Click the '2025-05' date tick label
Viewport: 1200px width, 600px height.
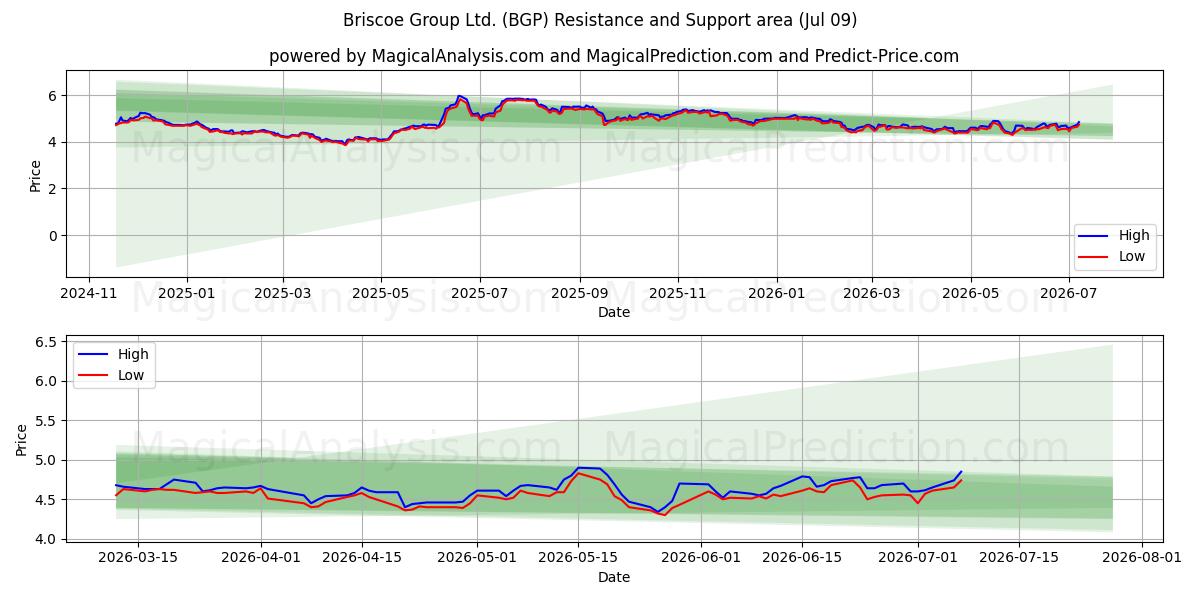pyautogui.click(x=381, y=293)
